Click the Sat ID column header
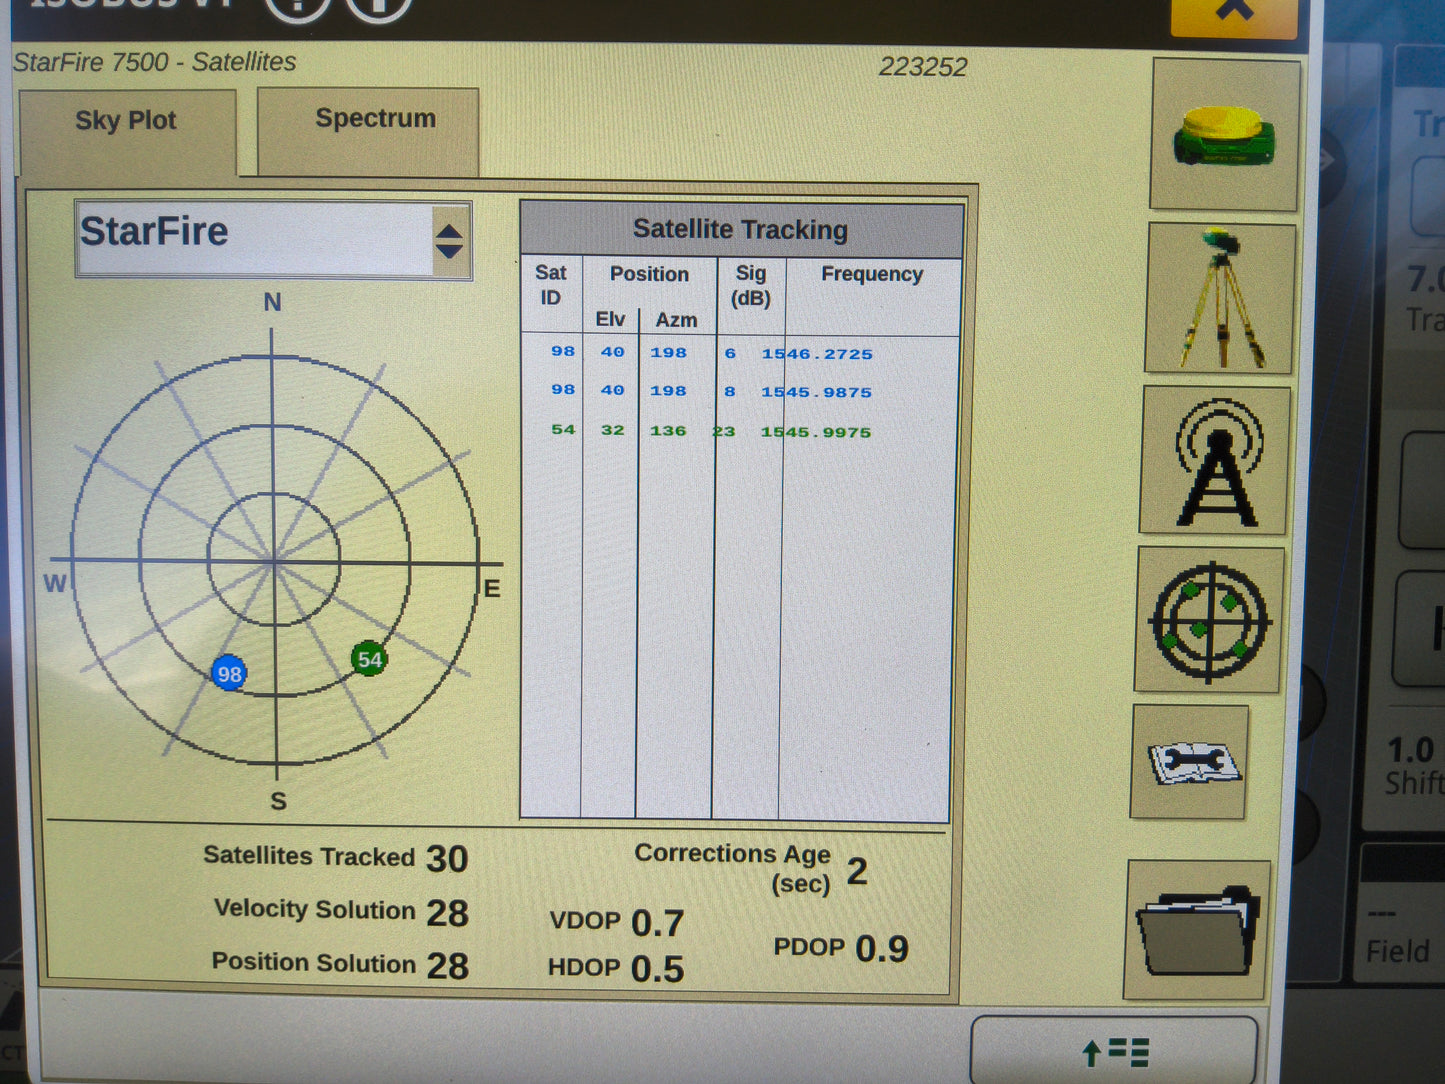This screenshot has height=1084, width=1445. pos(551,285)
